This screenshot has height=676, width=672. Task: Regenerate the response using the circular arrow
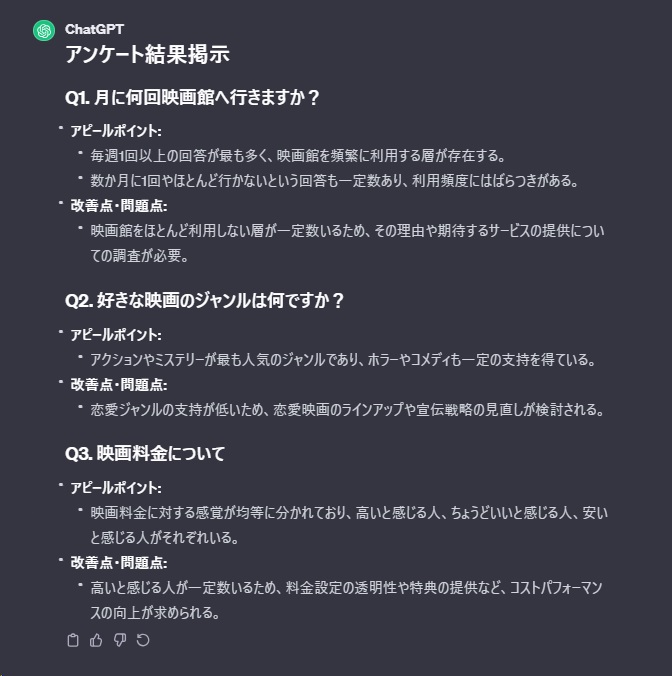tap(143, 640)
